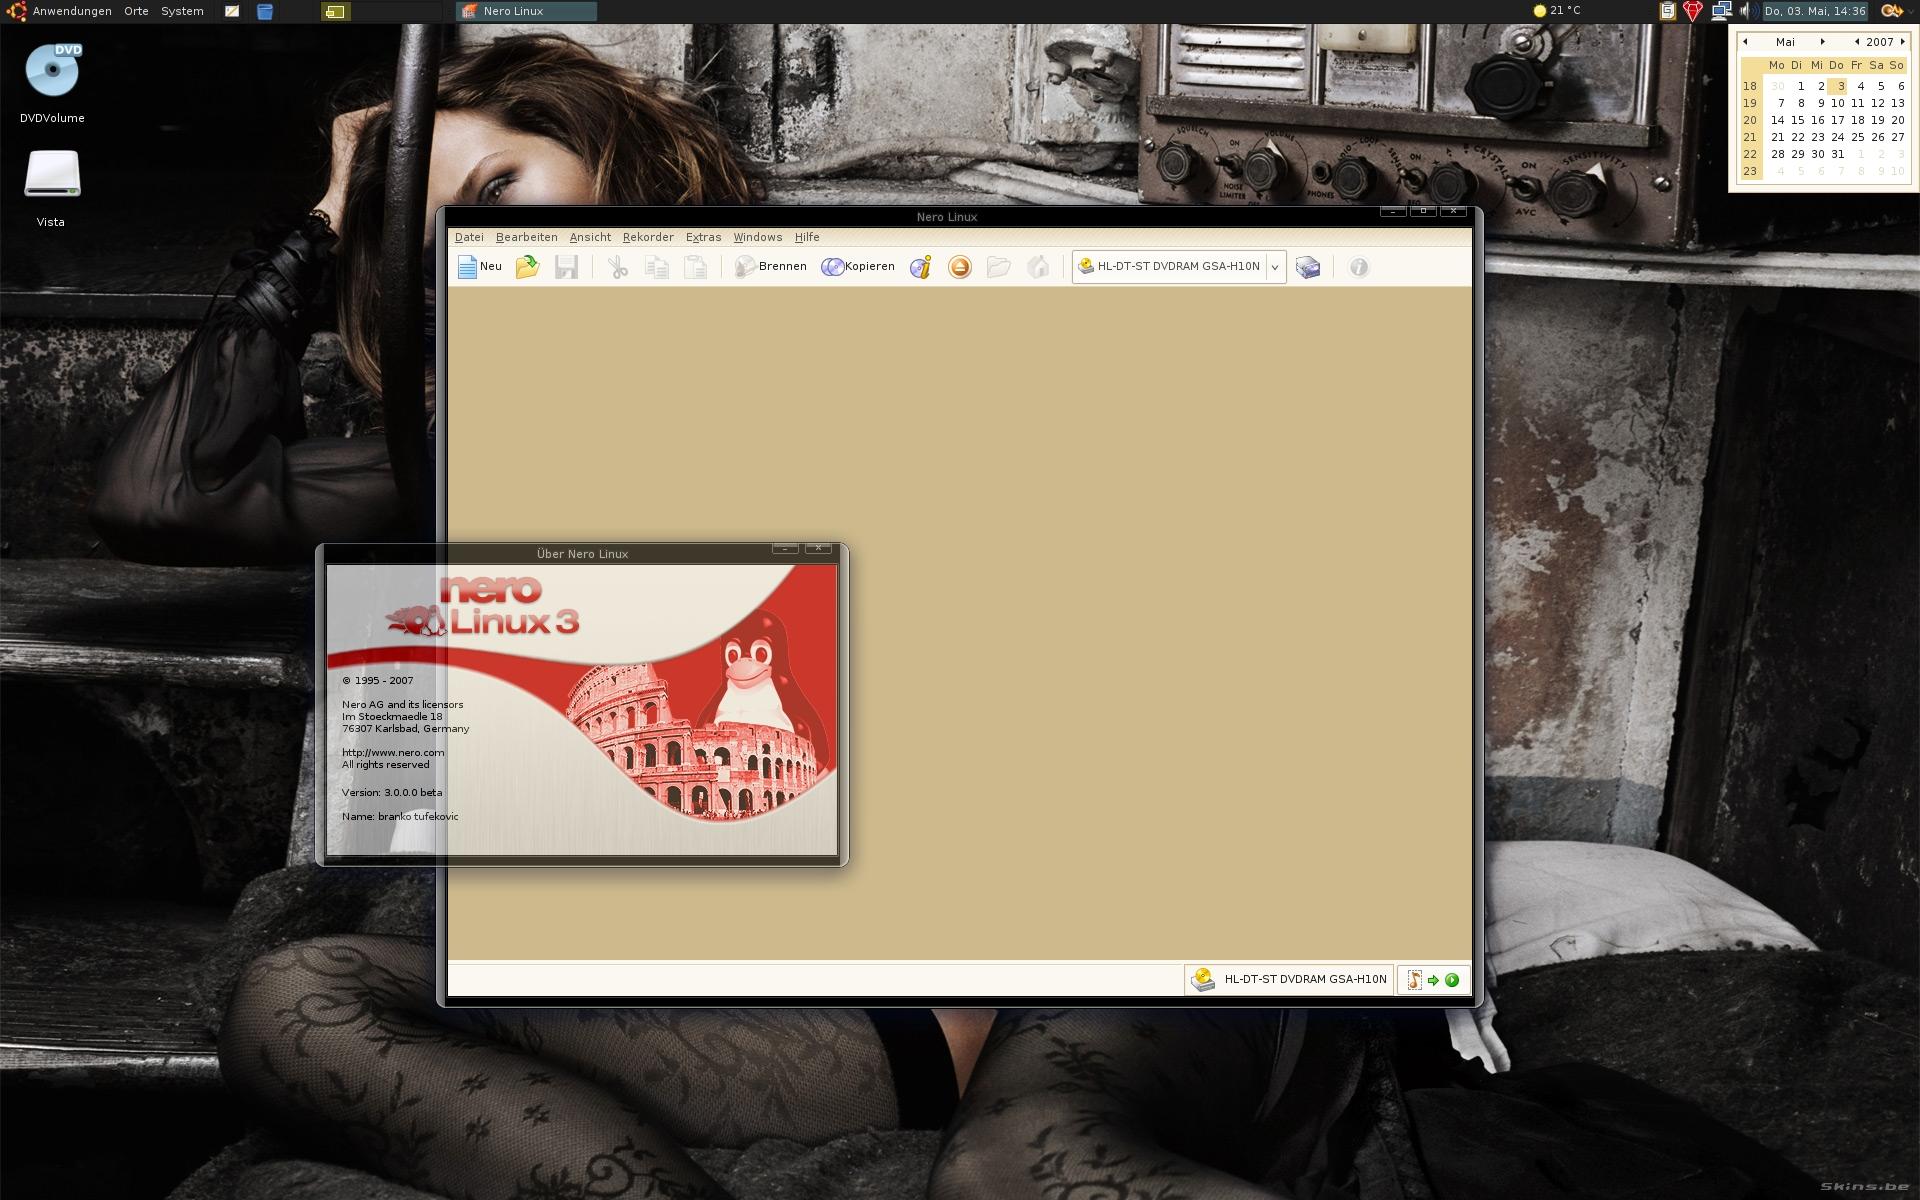Click the orange user switcher panel icon
This screenshot has width=1920, height=1200.
(x=1892, y=11)
